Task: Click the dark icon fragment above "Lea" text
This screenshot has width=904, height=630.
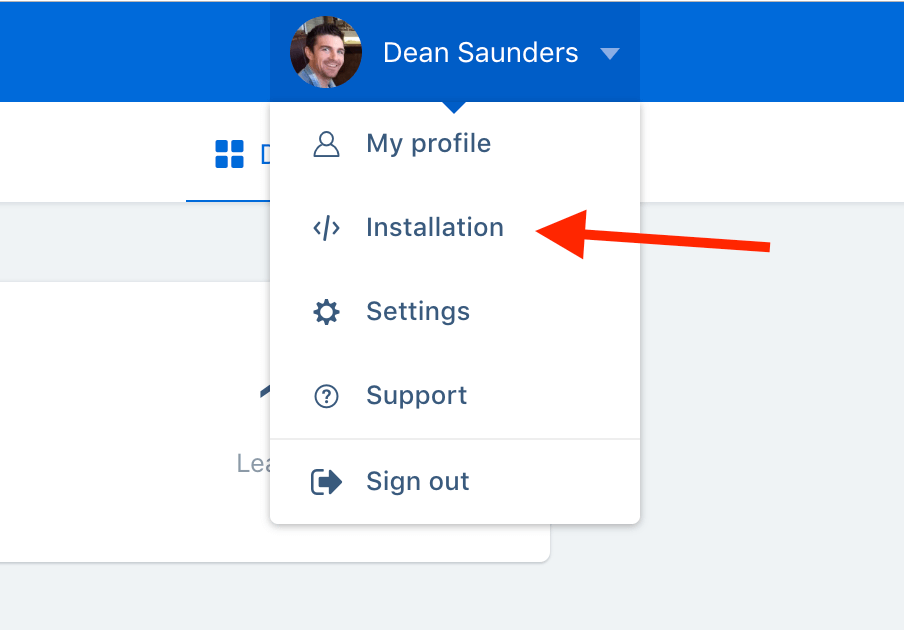Action: pyautogui.click(x=265, y=391)
